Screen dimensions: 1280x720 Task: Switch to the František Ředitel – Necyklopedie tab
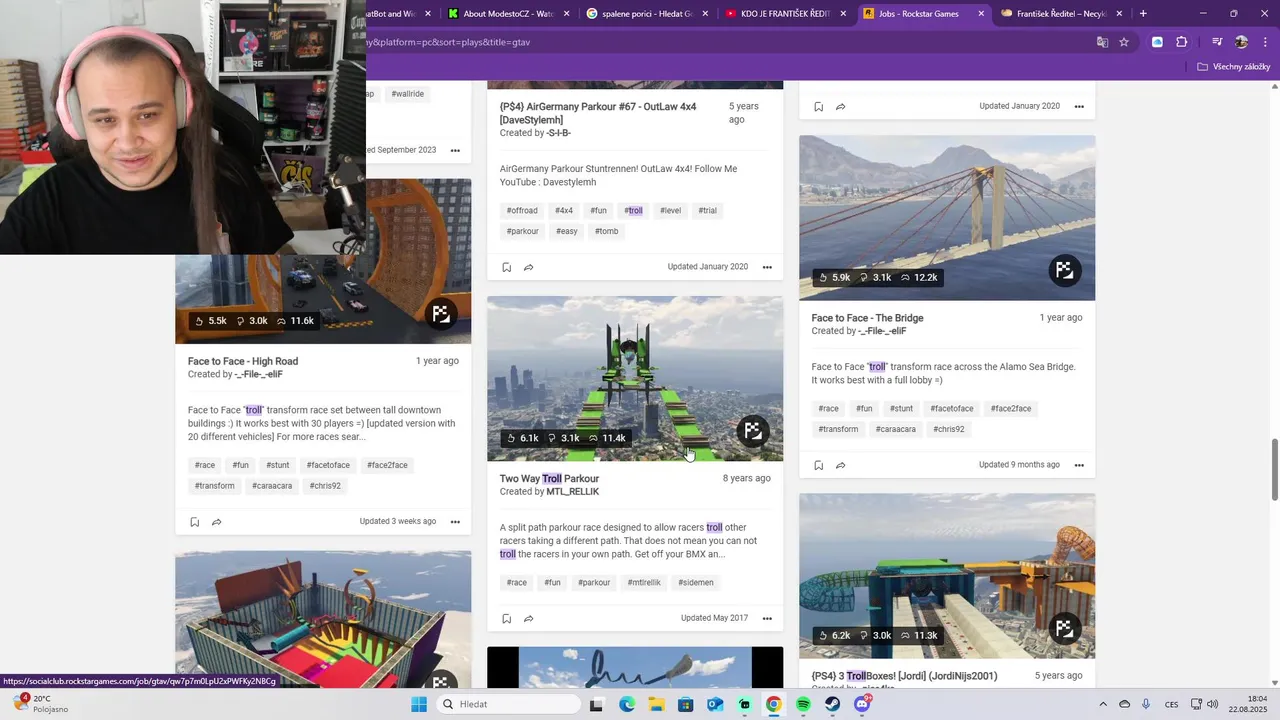coord(1062,14)
